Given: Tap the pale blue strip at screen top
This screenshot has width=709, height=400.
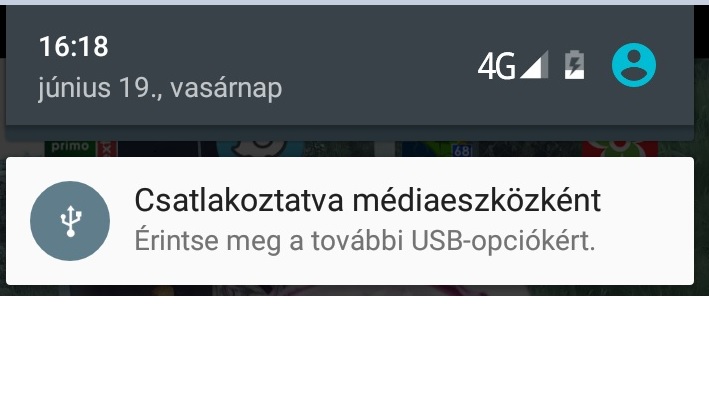Looking at the screenshot, I should tap(354, 2).
